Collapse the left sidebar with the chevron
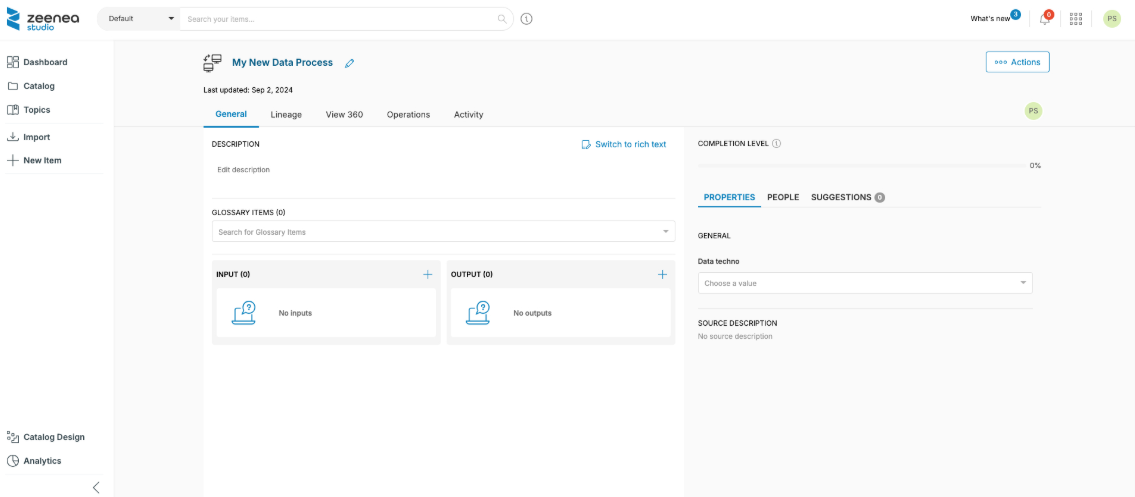Viewport: 1135px width, 497px height. click(96, 487)
